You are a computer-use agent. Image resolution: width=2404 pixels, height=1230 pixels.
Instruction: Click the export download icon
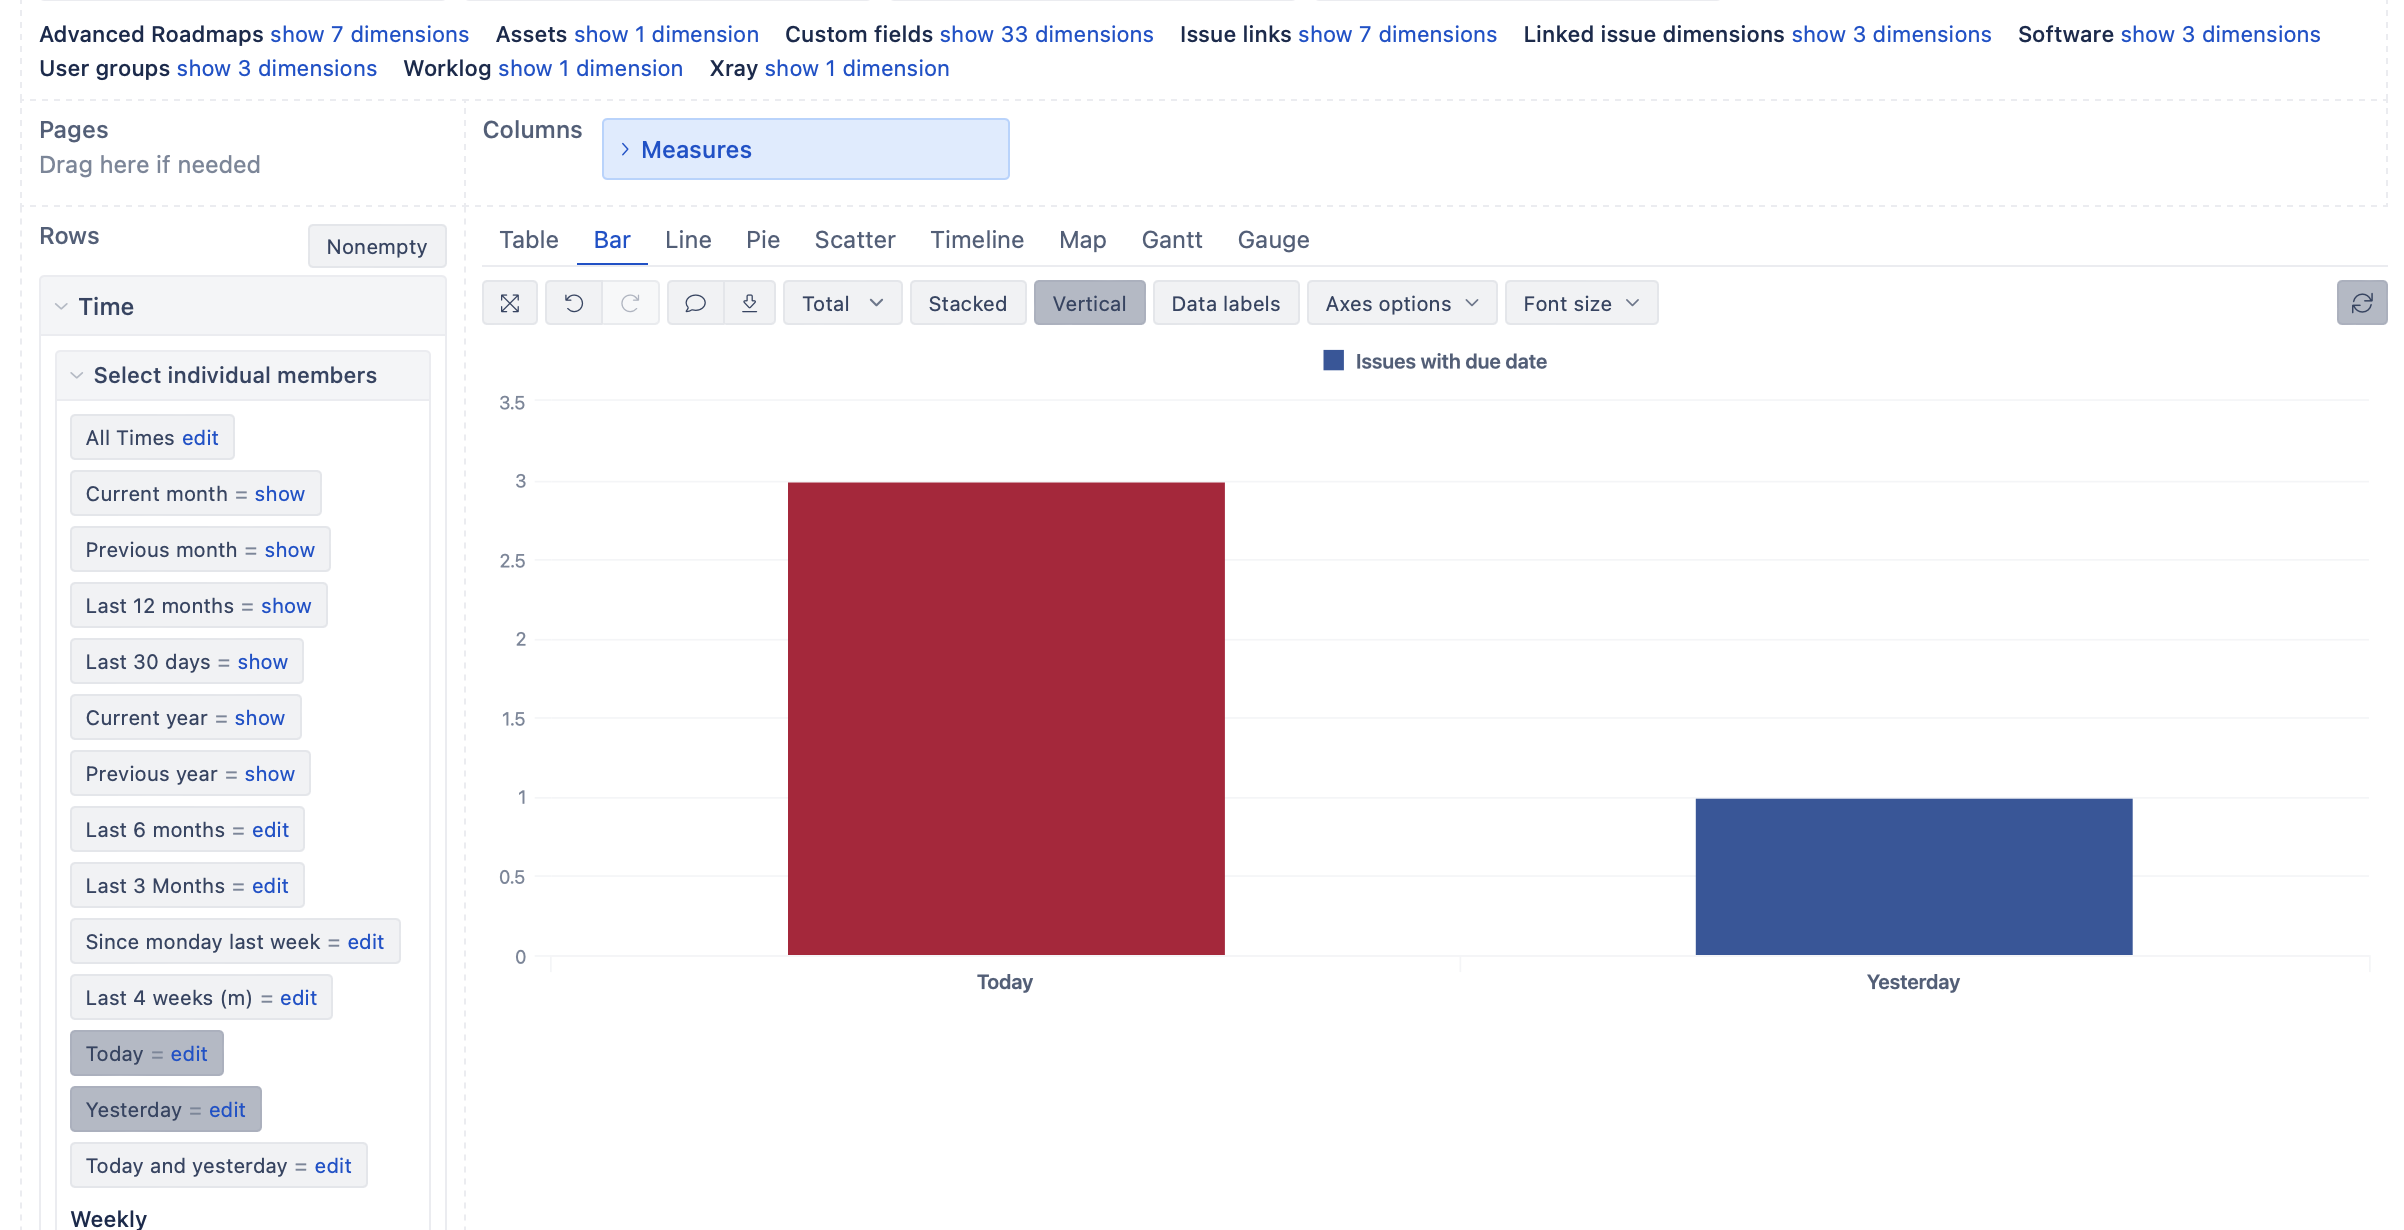749,303
